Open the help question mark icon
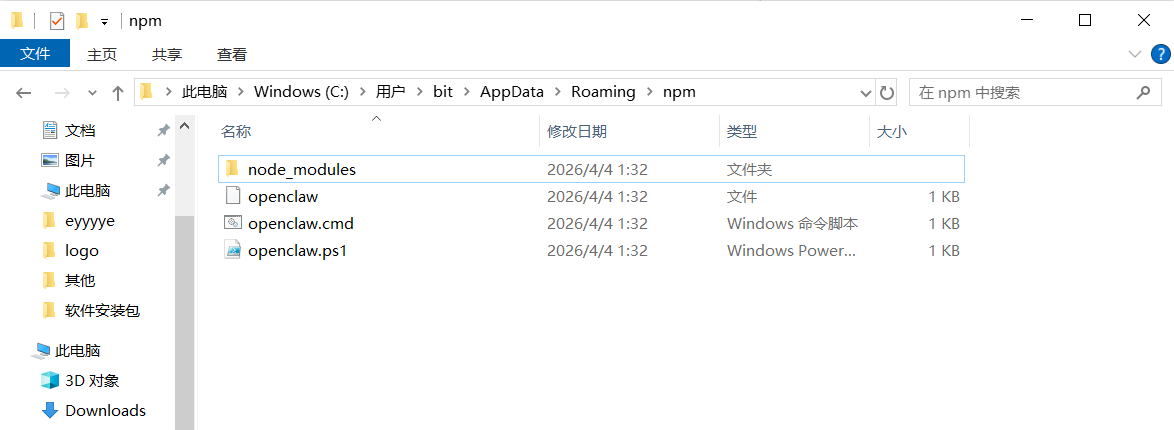Screen dimensions: 1174x430 click(x=1160, y=54)
